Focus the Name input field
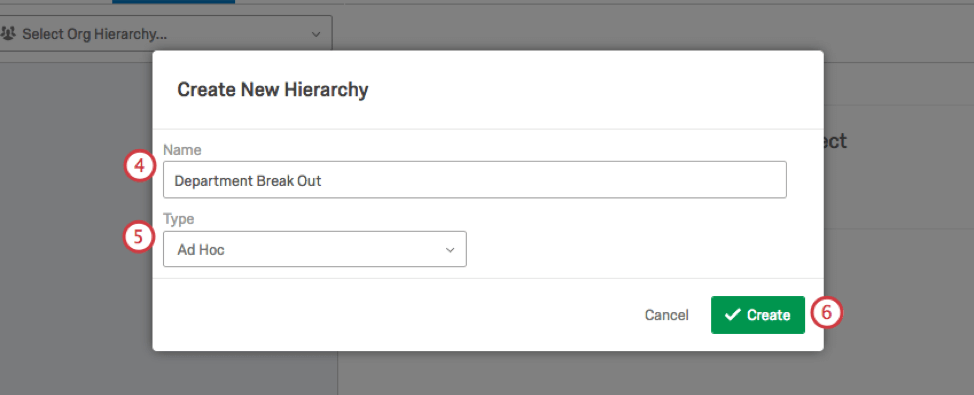 point(475,180)
